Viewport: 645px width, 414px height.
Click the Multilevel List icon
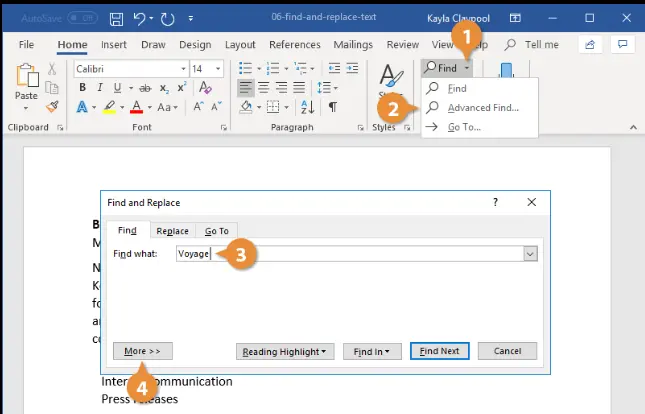click(300, 68)
